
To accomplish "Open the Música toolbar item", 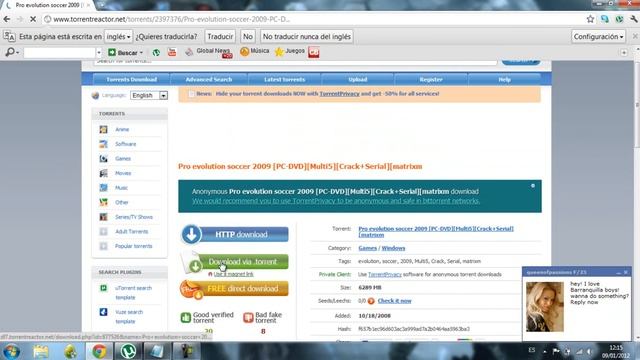I will coord(255,51).
